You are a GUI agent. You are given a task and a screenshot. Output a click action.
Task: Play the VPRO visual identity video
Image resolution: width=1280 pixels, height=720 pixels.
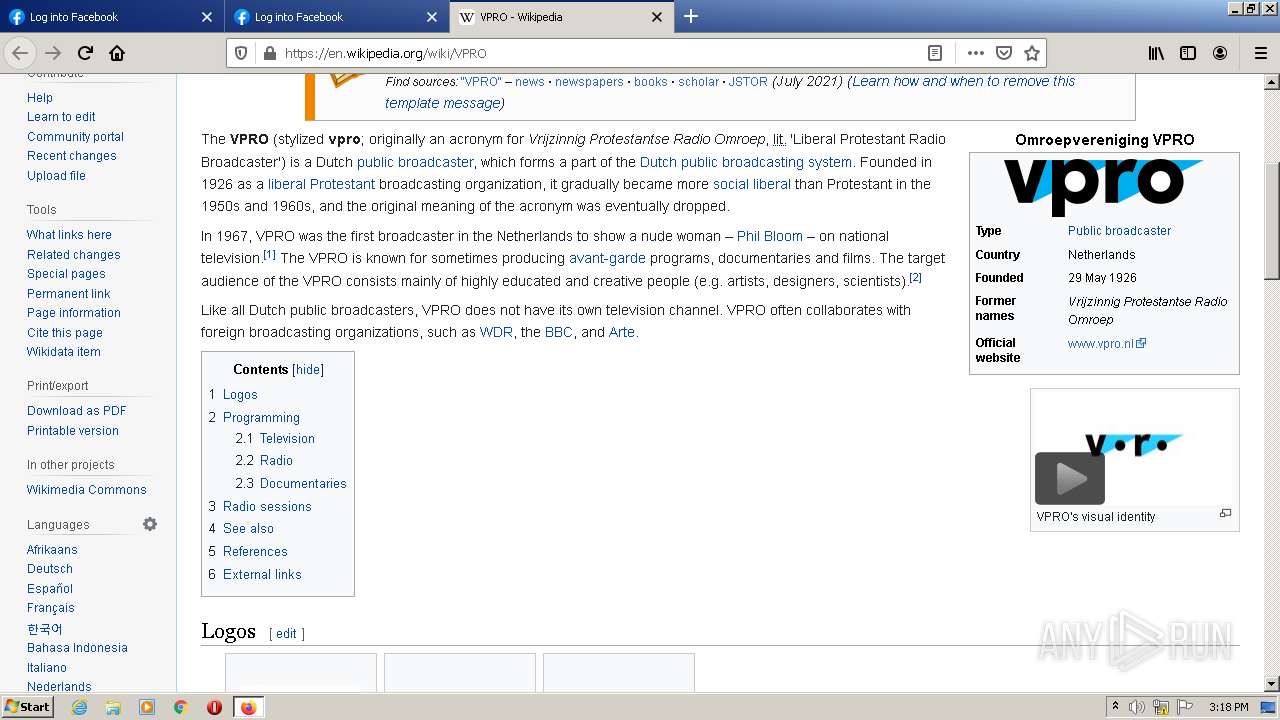point(1070,478)
